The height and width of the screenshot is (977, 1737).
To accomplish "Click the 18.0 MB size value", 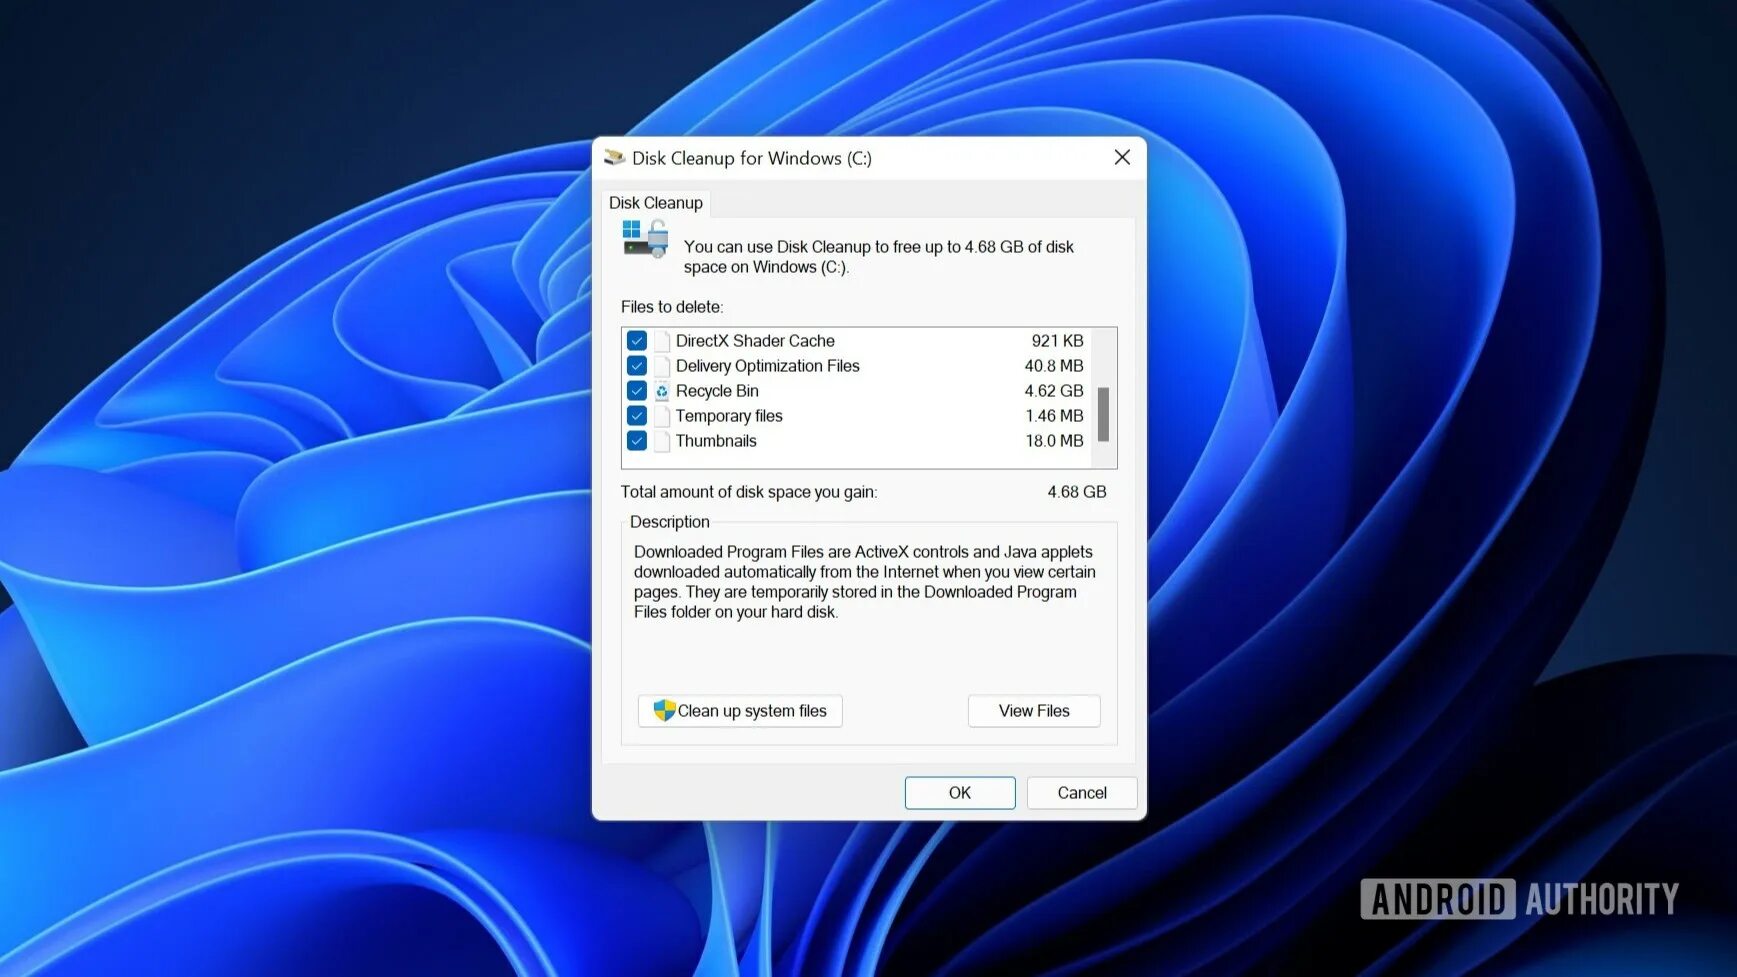I will (1054, 441).
